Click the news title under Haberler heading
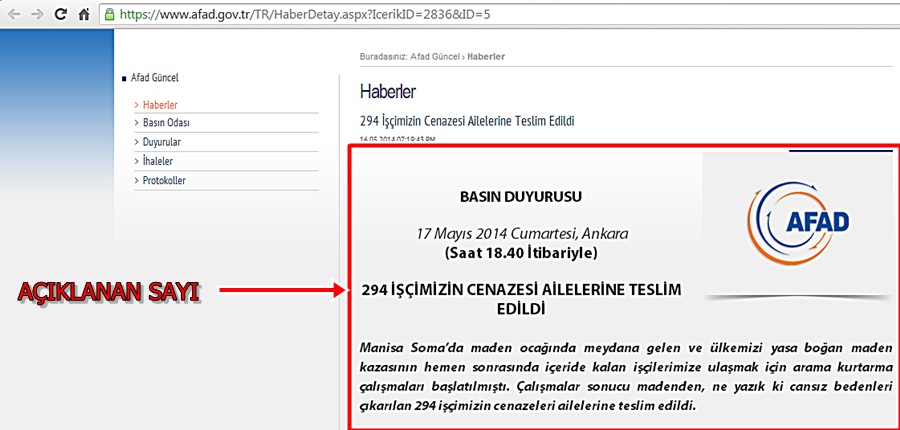The height and width of the screenshot is (430, 900). point(466,121)
